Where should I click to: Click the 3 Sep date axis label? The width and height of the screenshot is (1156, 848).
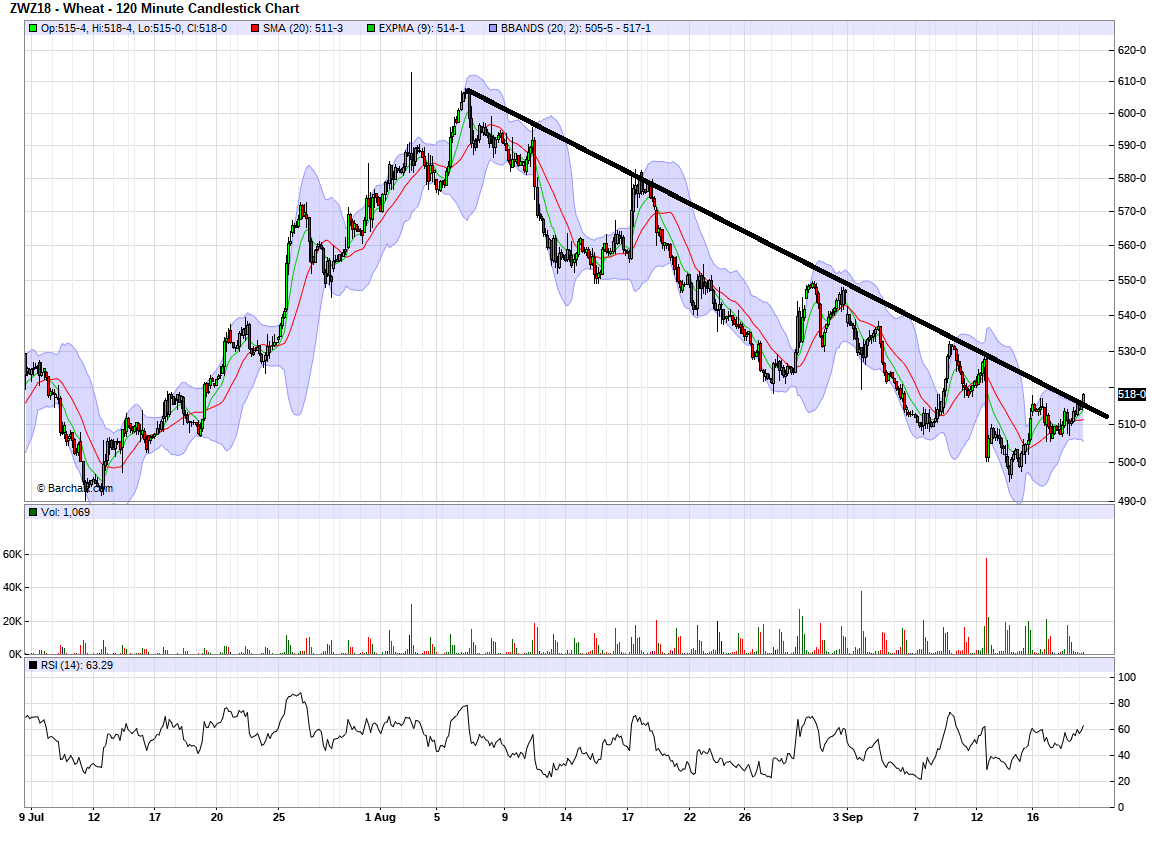(848, 817)
